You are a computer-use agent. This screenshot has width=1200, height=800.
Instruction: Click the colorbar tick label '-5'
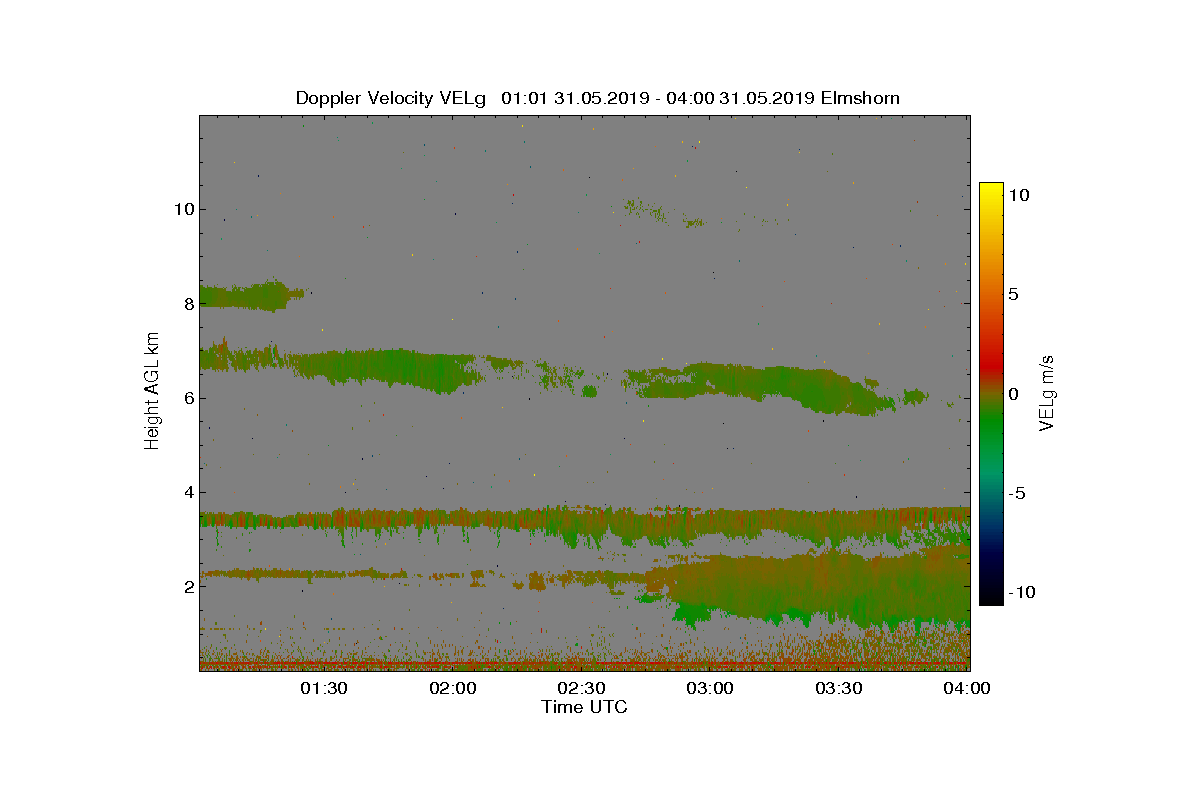click(1017, 493)
